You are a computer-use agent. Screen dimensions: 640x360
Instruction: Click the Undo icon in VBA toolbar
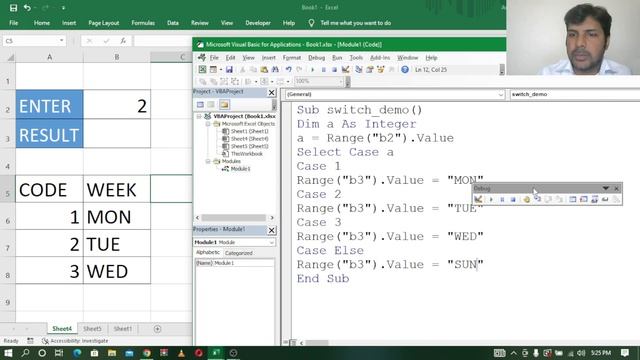tap(289, 70)
